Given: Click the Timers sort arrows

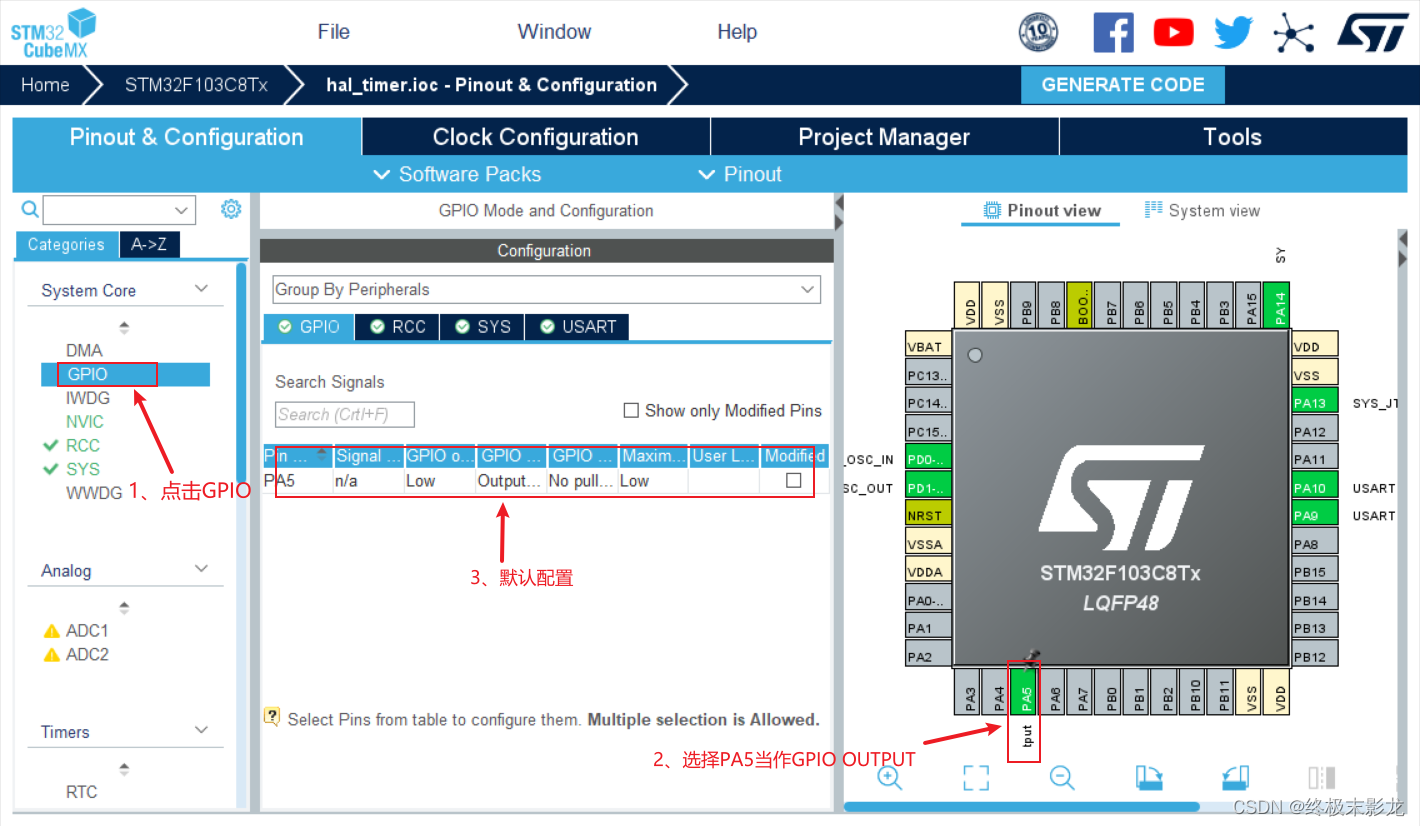Looking at the screenshot, I should [124, 769].
